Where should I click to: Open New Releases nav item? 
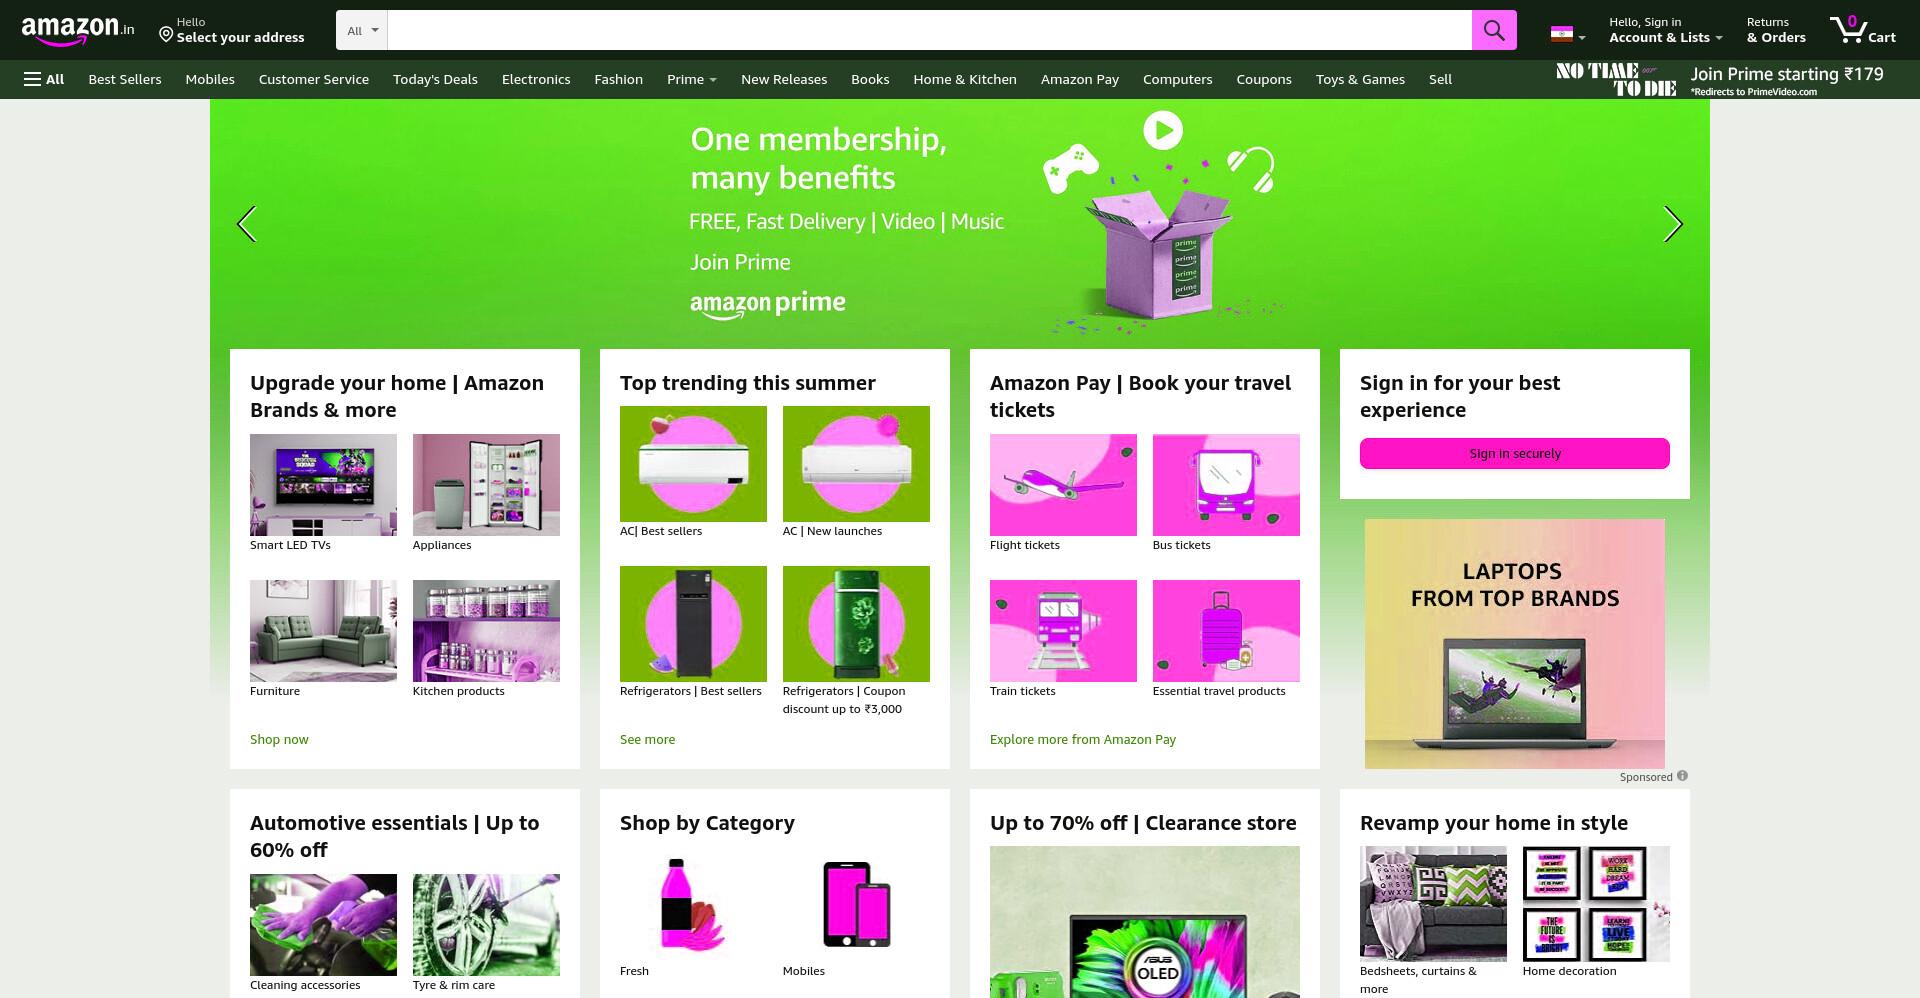(784, 79)
